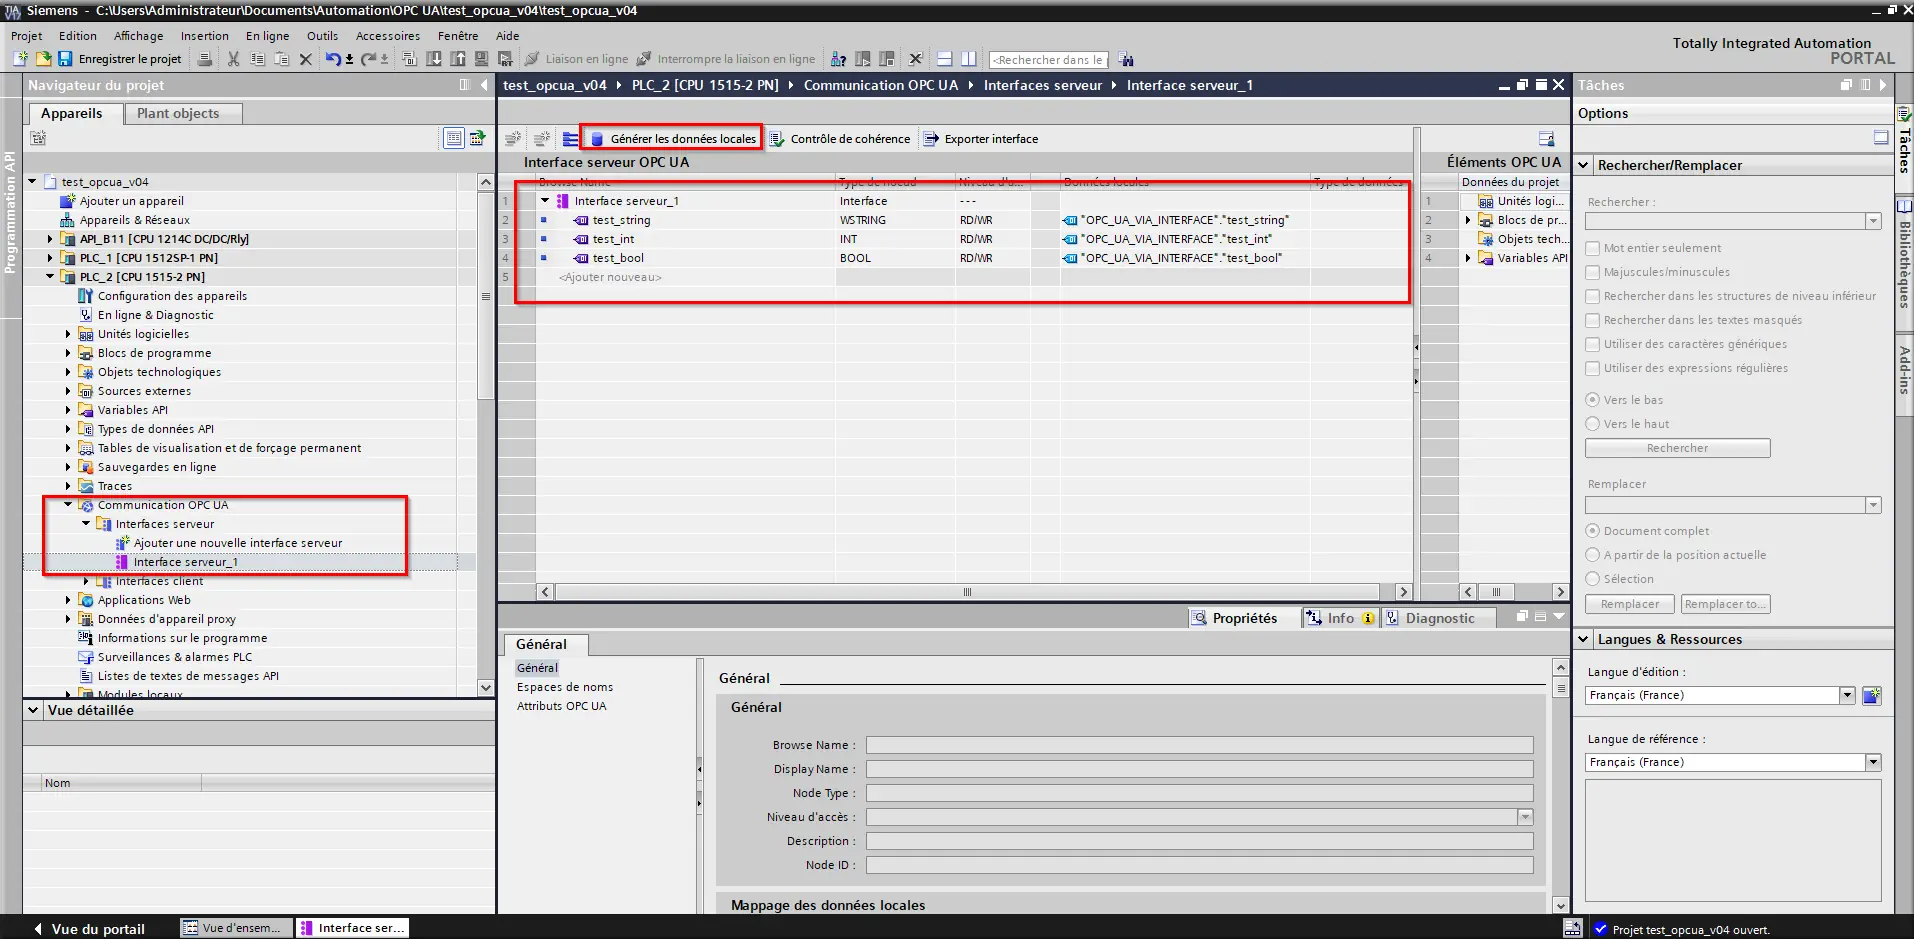The width and height of the screenshot is (1914, 939).
Task: Collapse the PLC_2 [CPU 1515-2 PN] node
Action: click(50, 277)
